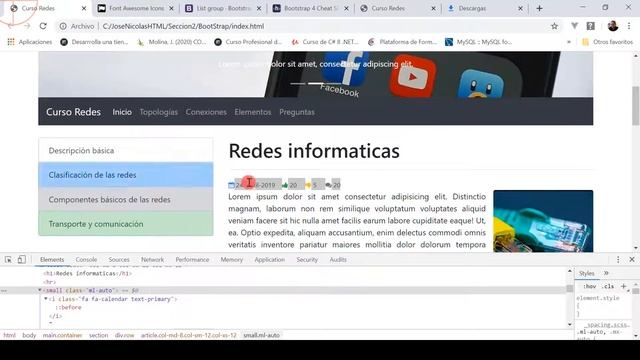Switch to the Console tab in DevTools

pos(86,260)
